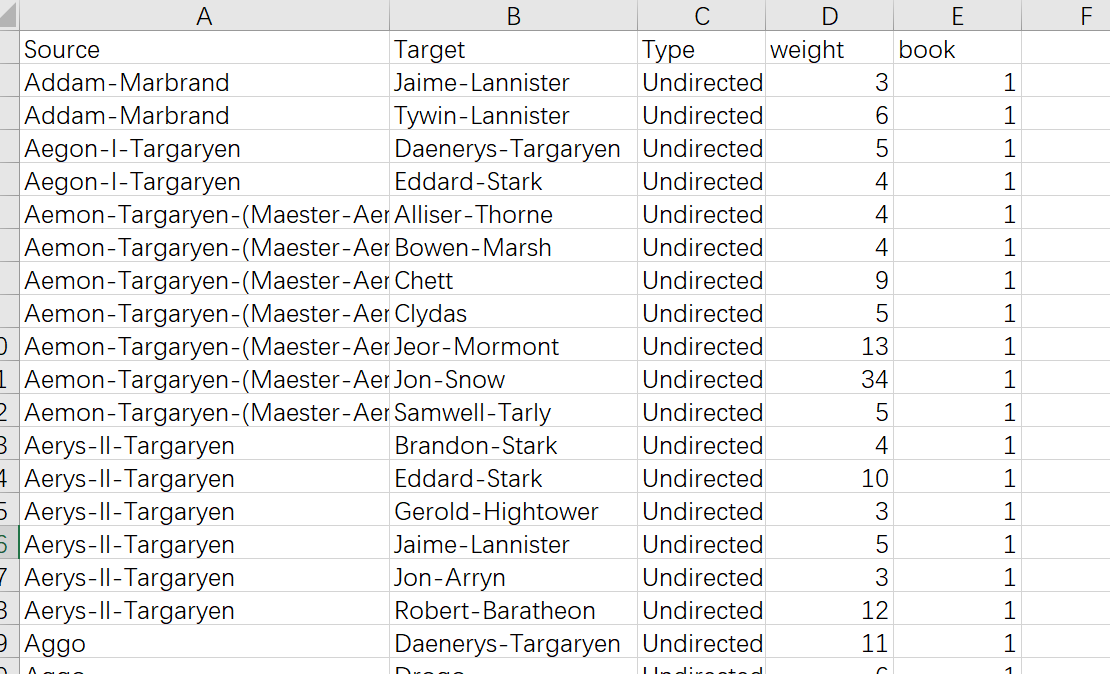Select the Jon-Snow target cell
Viewport: 1110px width, 674px height.
coord(514,378)
